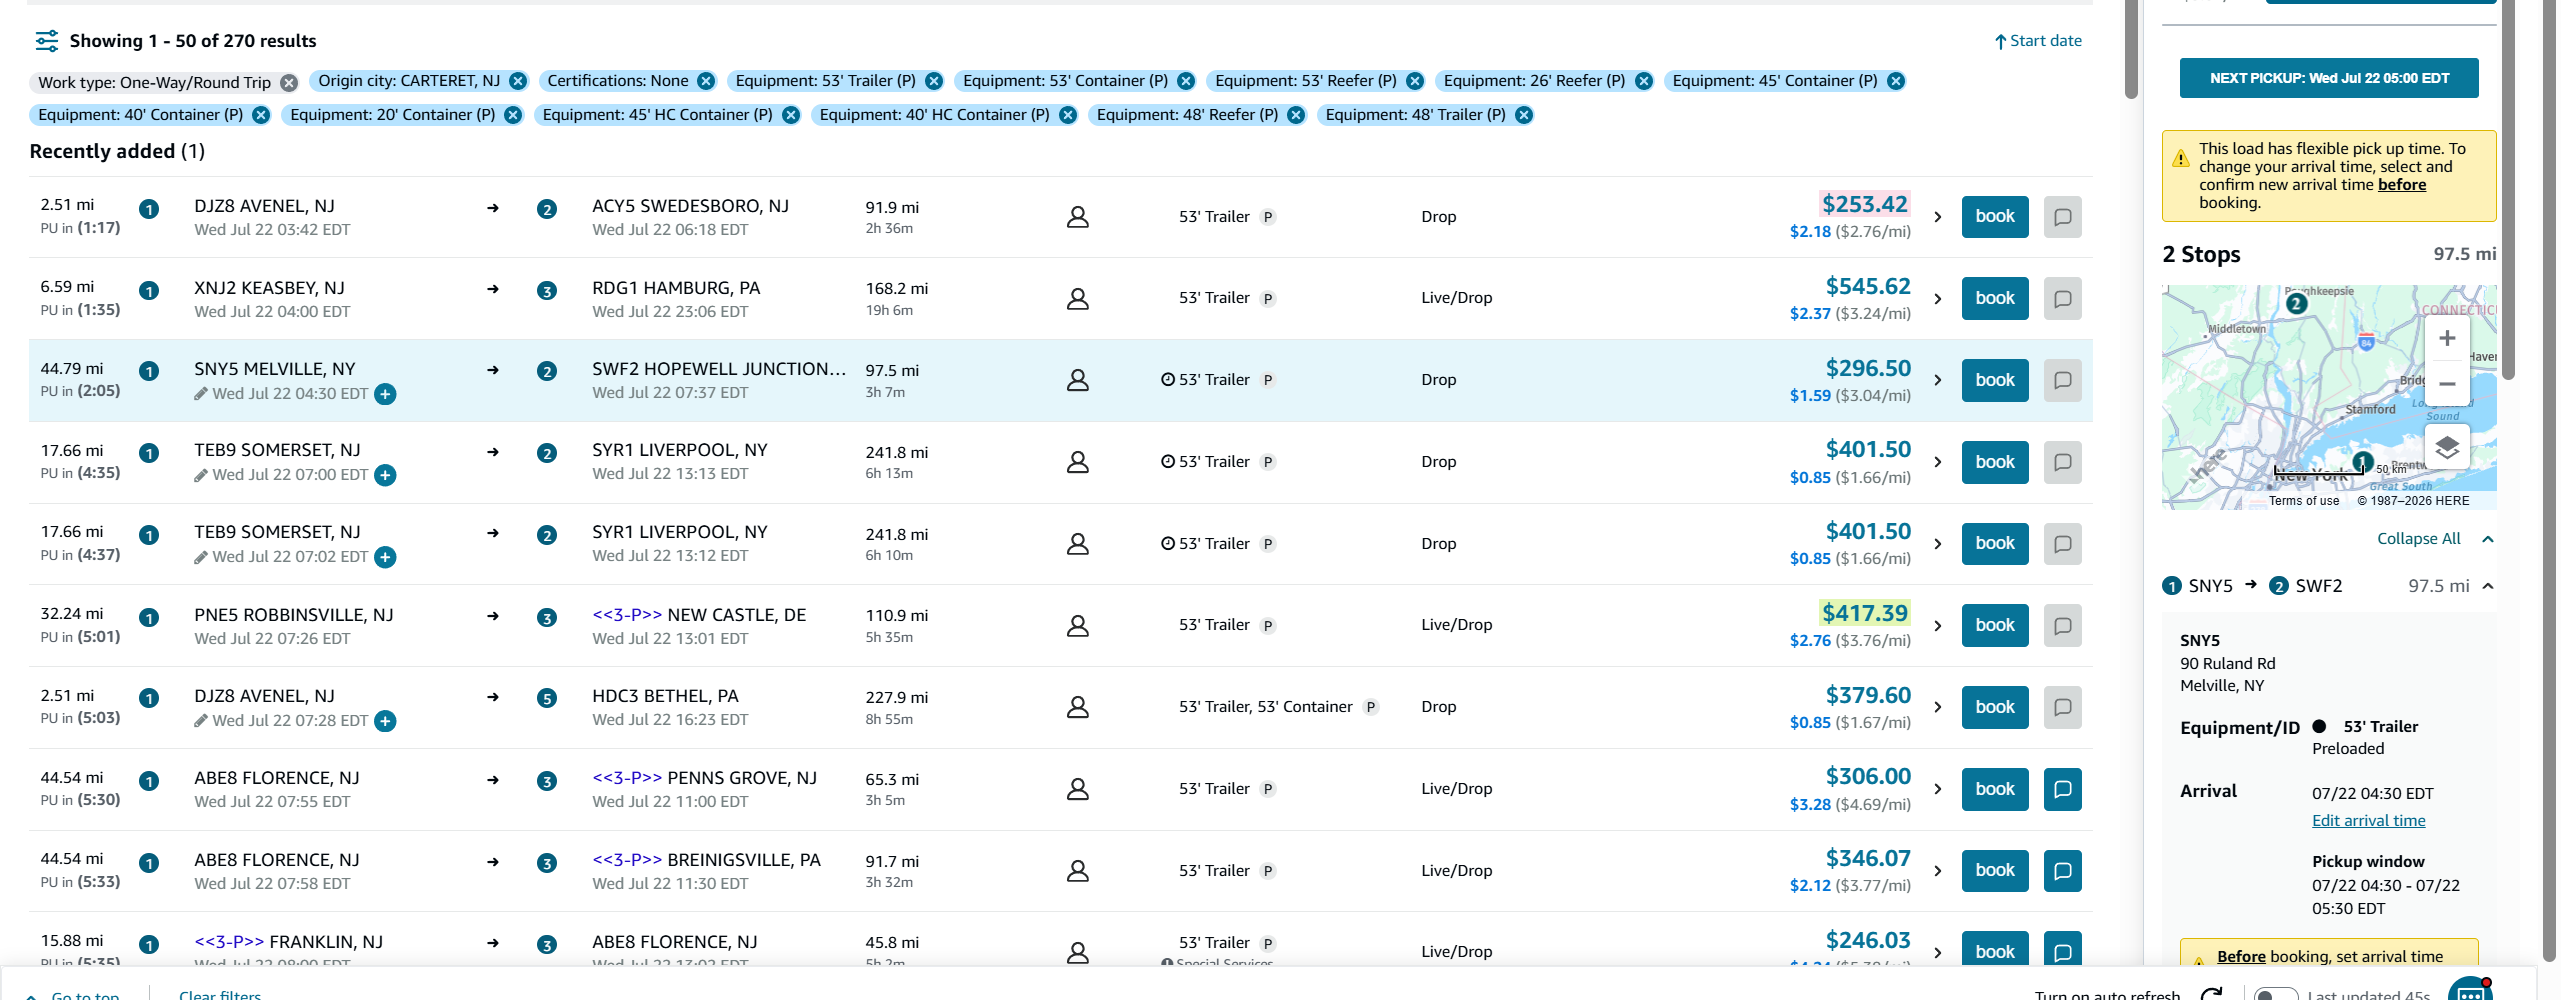The height and width of the screenshot is (1000, 2561).
Task: Click the plus icon next to DJZ8 AVENEL 07:28 arrival
Action: 385,721
